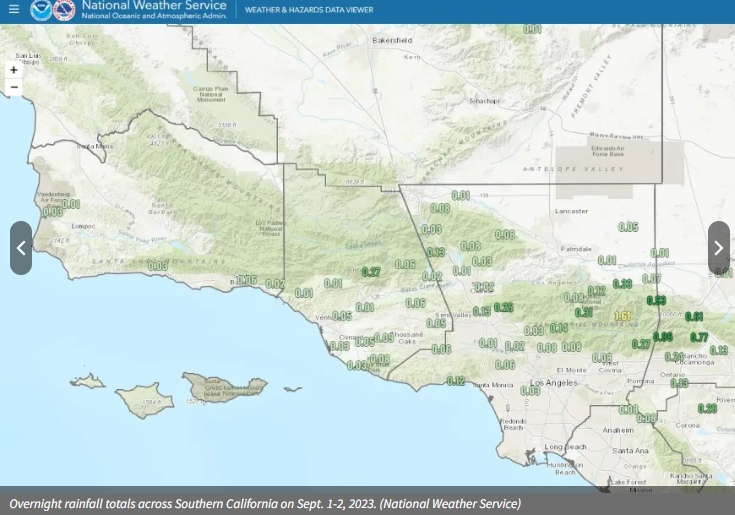The image size is (735, 515).
Task: Select the Long Beach map label
Action: [565, 447]
